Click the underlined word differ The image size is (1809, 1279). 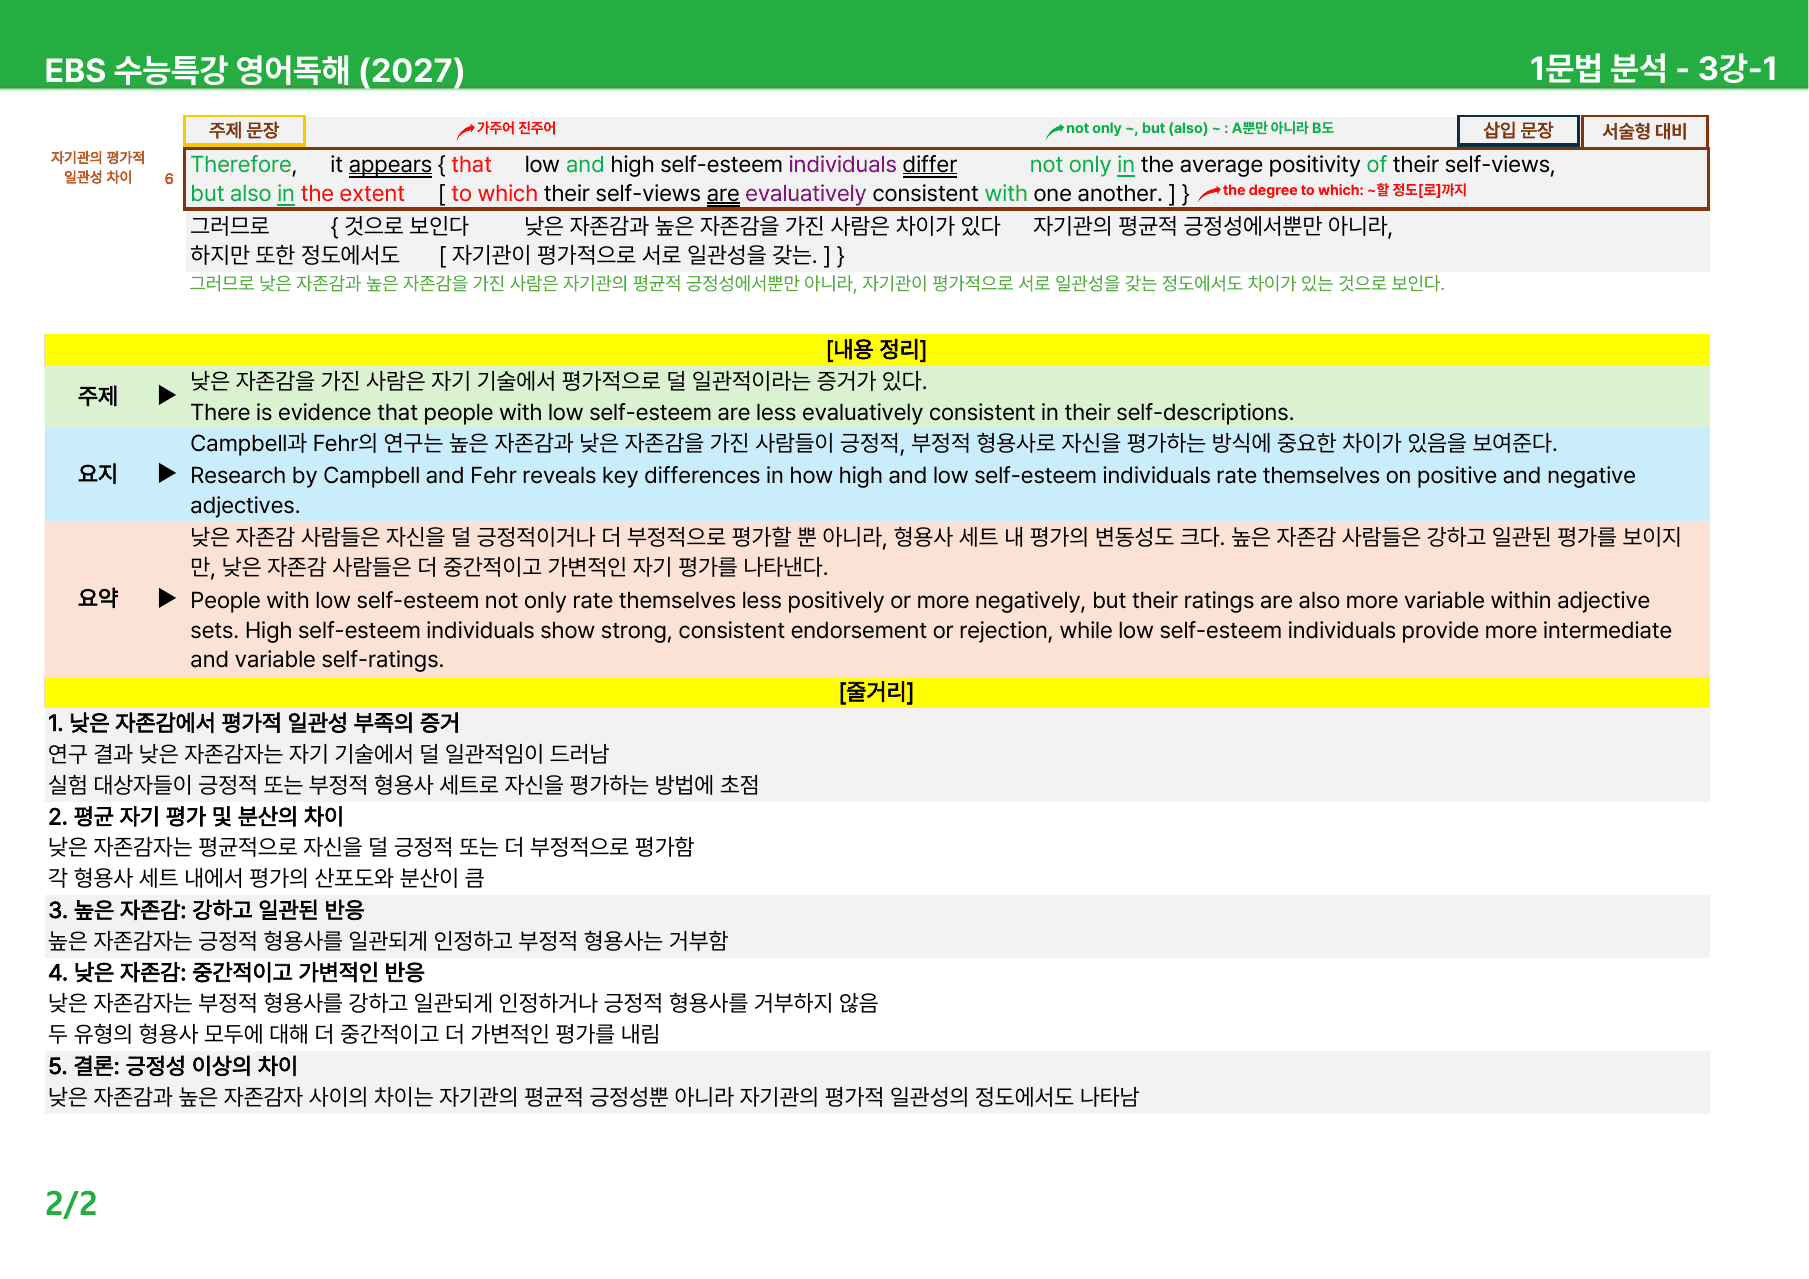pyautogui.click(x=930, y=165)
